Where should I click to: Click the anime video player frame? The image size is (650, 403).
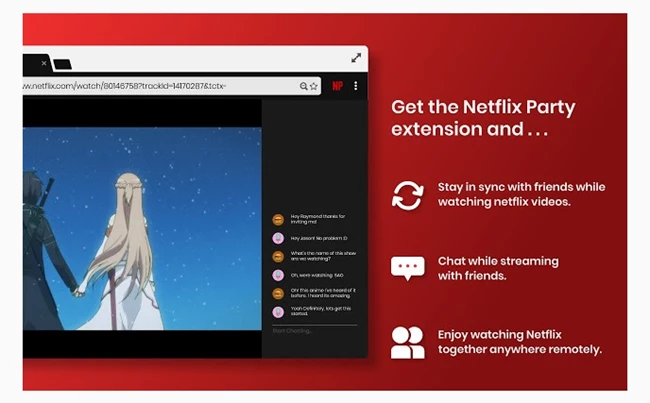[142, 228]
